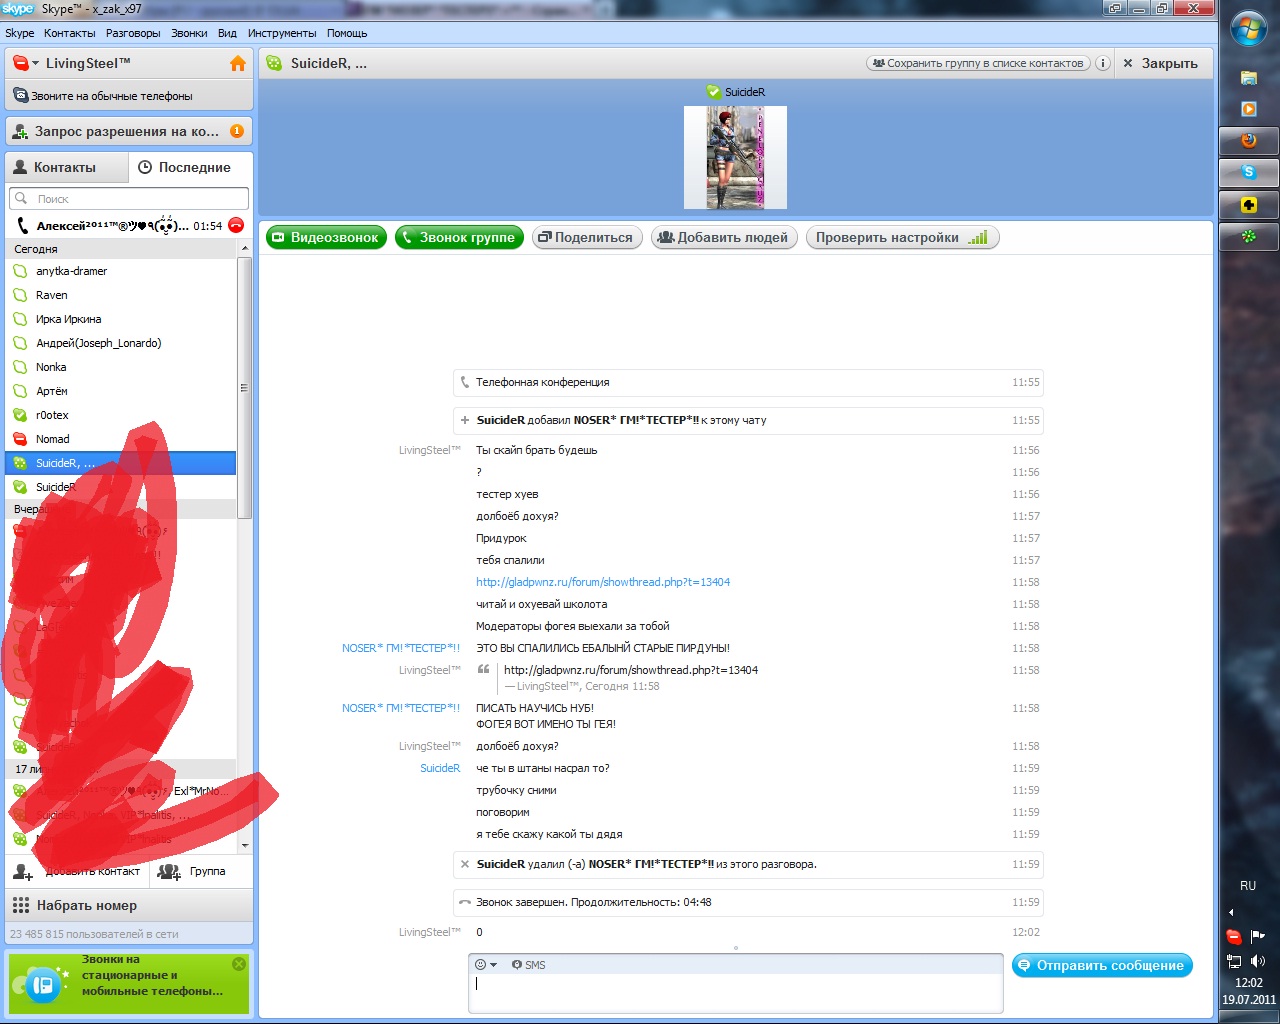The width and height of the screenshot is (1280, 1024).
Task: Open the Инструменты menu
Action: (x=282, y=33)
